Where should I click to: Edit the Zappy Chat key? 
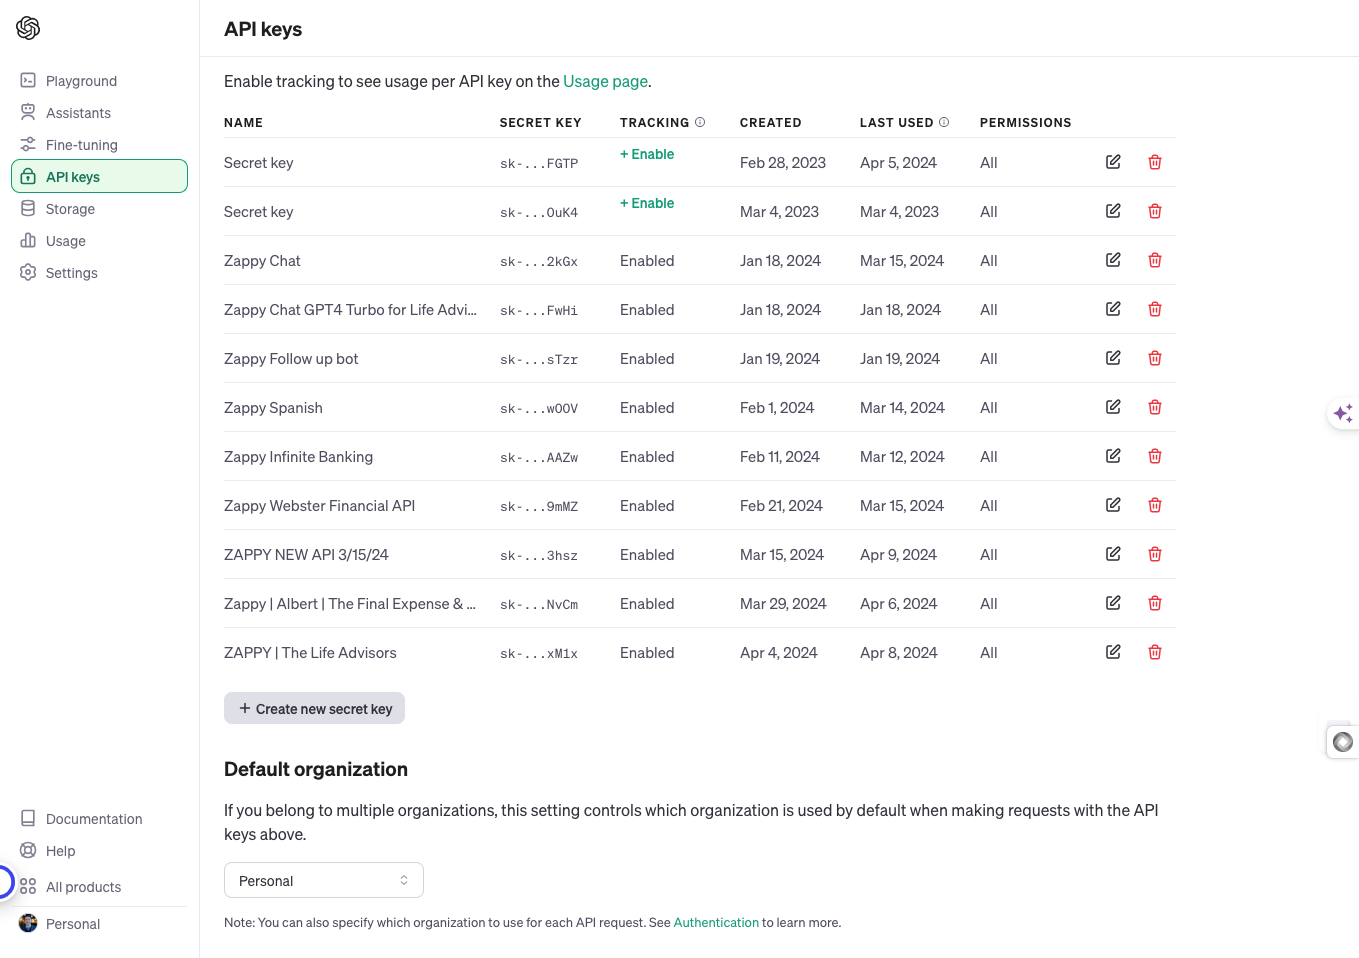pos(1113,260)
